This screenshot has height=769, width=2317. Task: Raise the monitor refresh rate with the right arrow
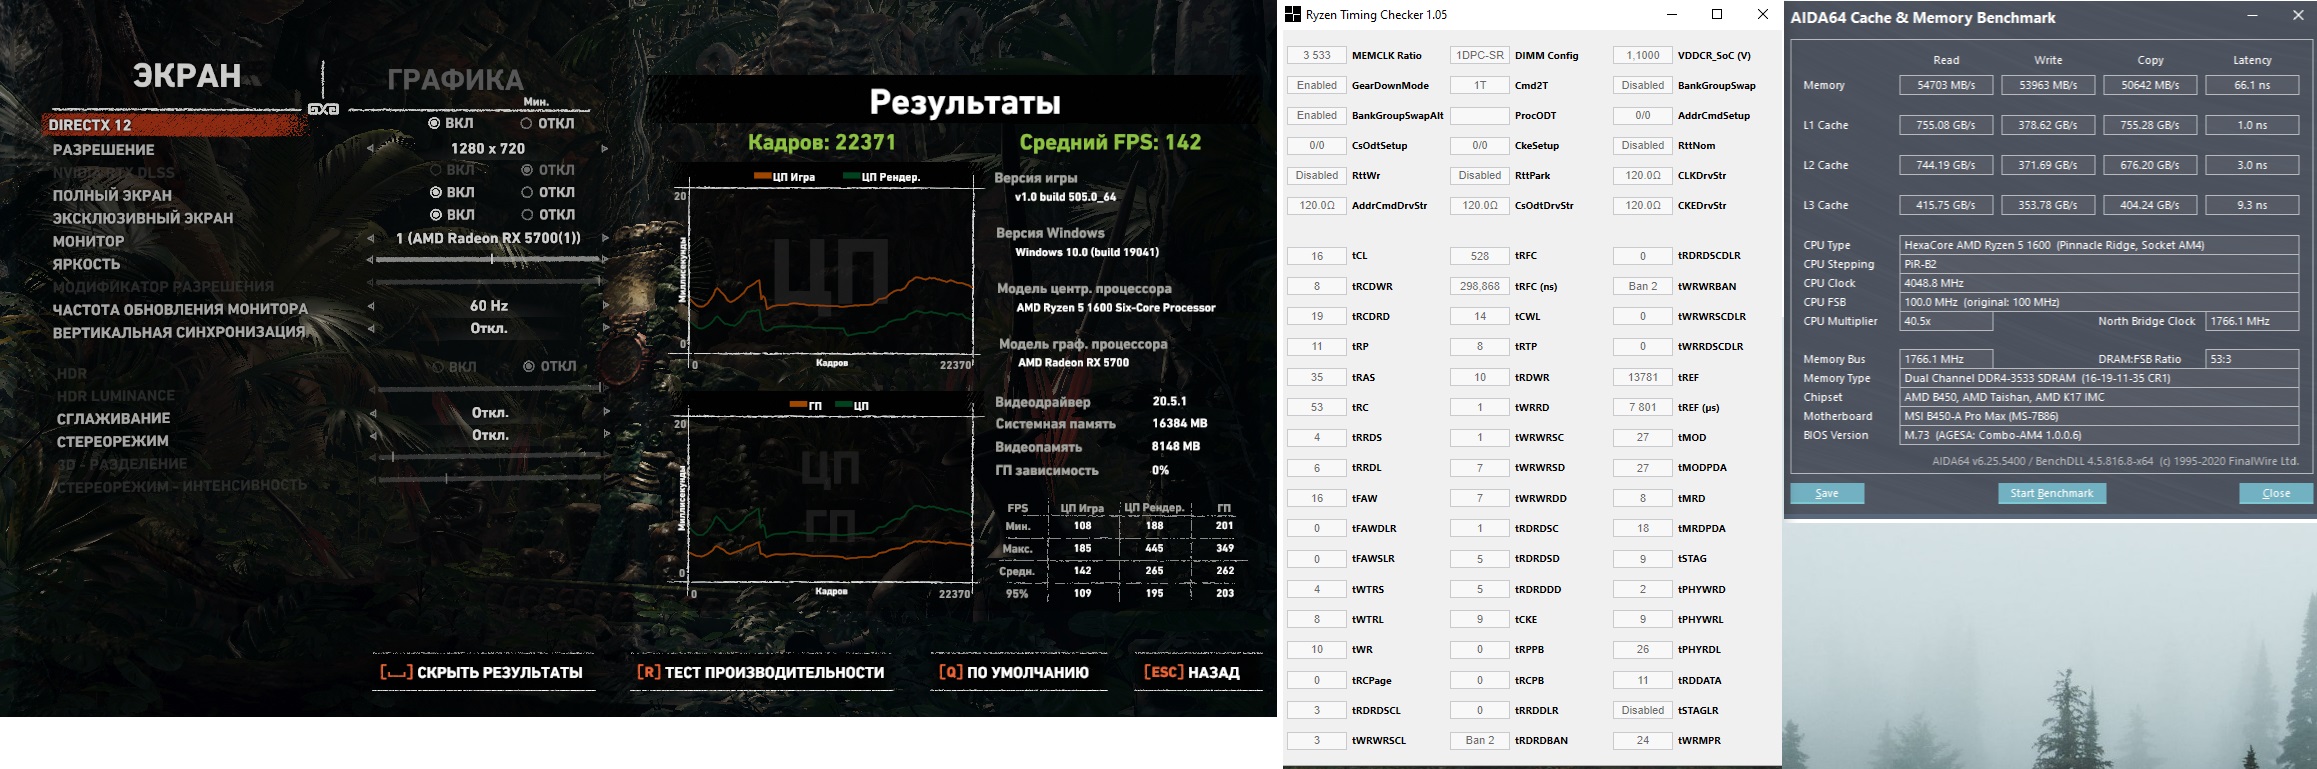coord(604,306)
